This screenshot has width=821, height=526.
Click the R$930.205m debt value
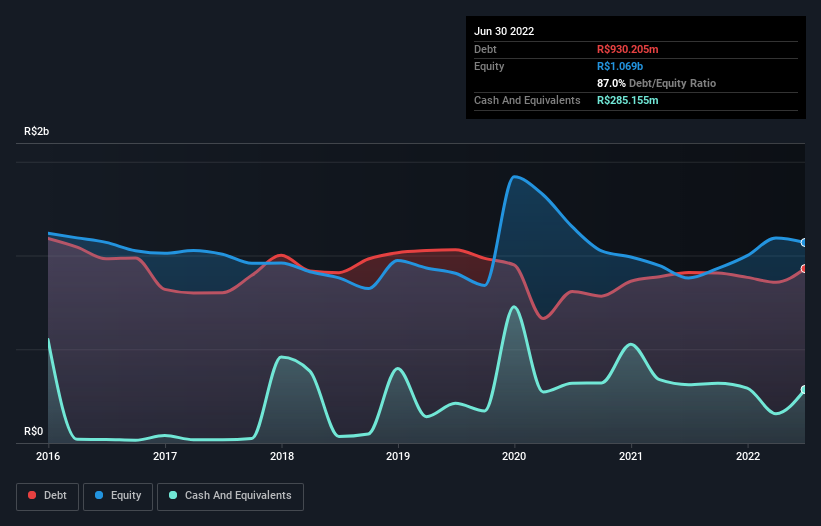pyautogui.click(x=628, y=49)
